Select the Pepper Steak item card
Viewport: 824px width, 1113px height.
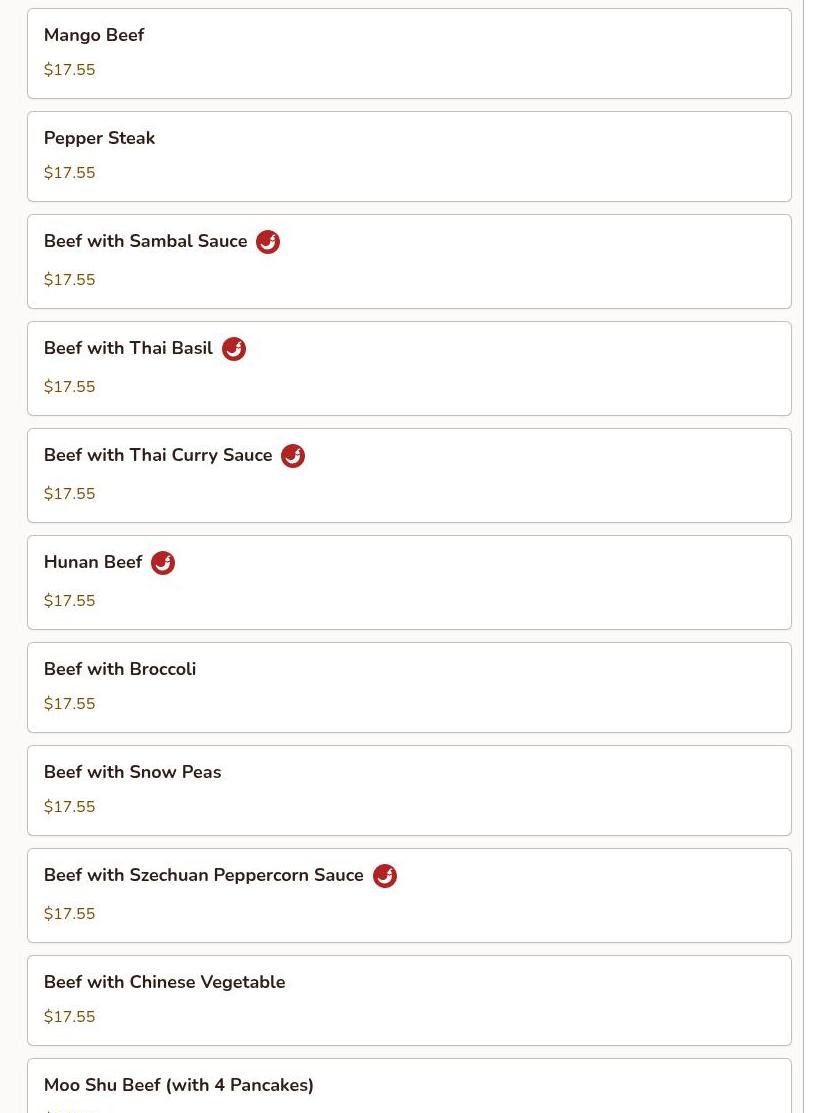[x=410, y=157]
